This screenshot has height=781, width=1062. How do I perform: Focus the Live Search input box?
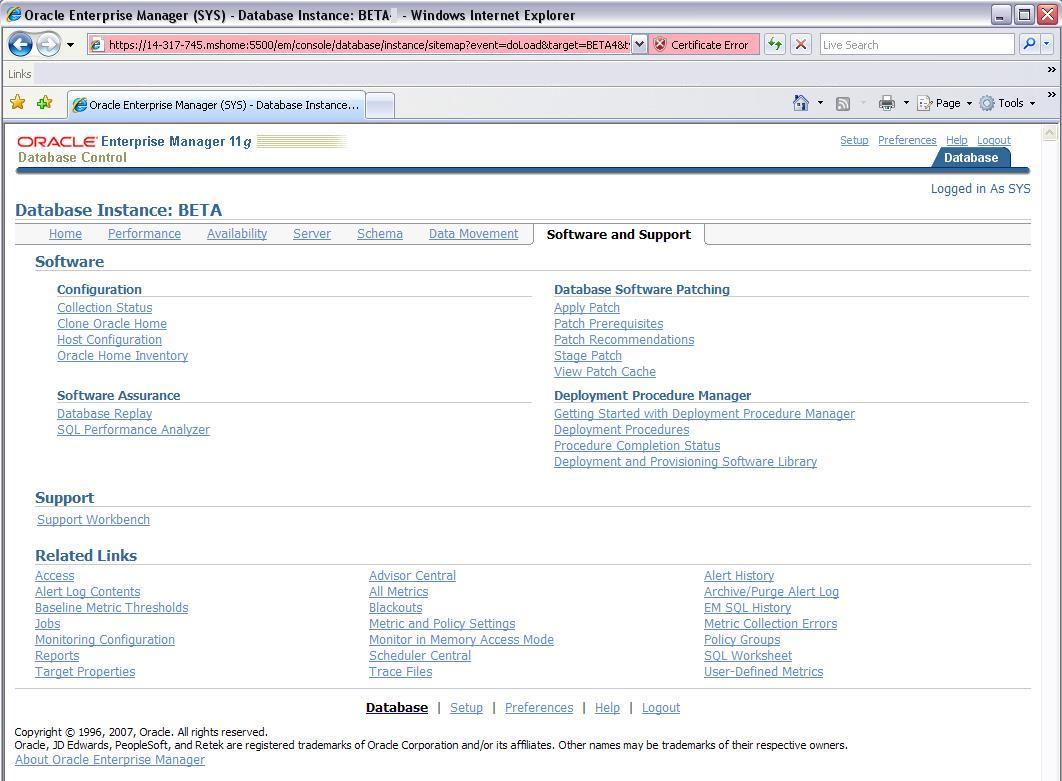click(917, 45)
